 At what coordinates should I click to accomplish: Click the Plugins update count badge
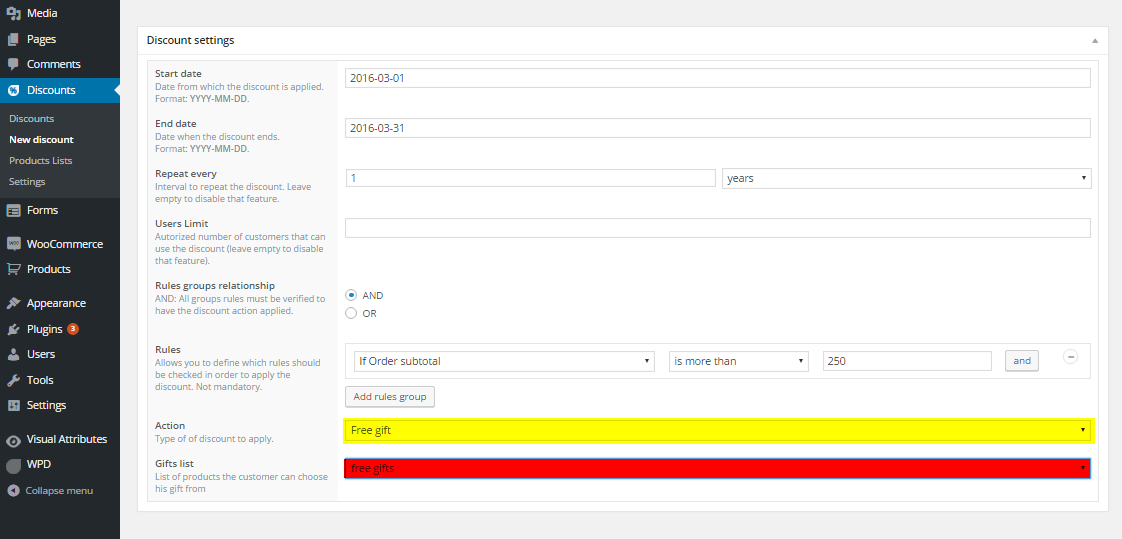(73, 329)
